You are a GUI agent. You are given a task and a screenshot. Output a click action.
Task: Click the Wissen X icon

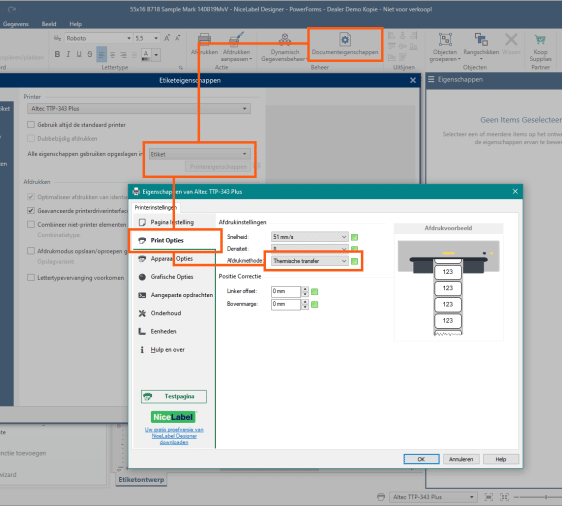pos(511,39)
